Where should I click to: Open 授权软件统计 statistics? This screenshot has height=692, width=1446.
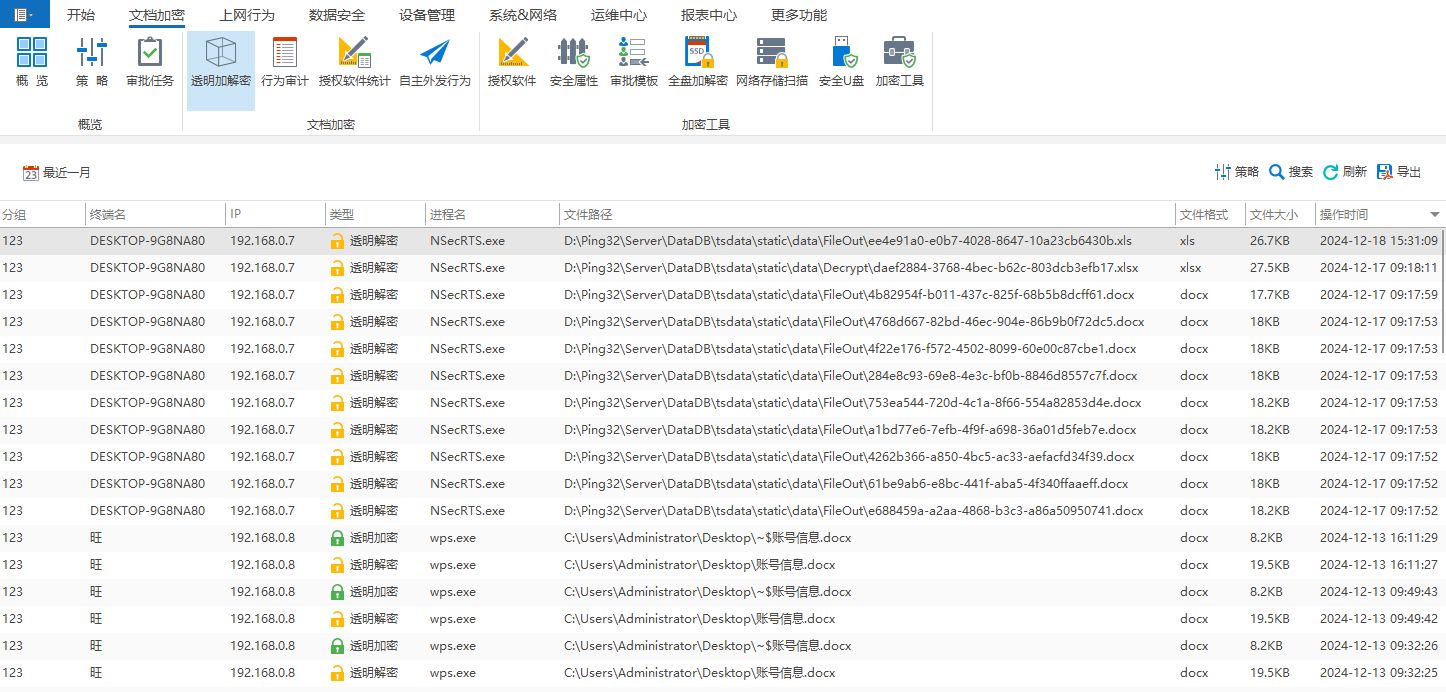(x=354, y=62)
